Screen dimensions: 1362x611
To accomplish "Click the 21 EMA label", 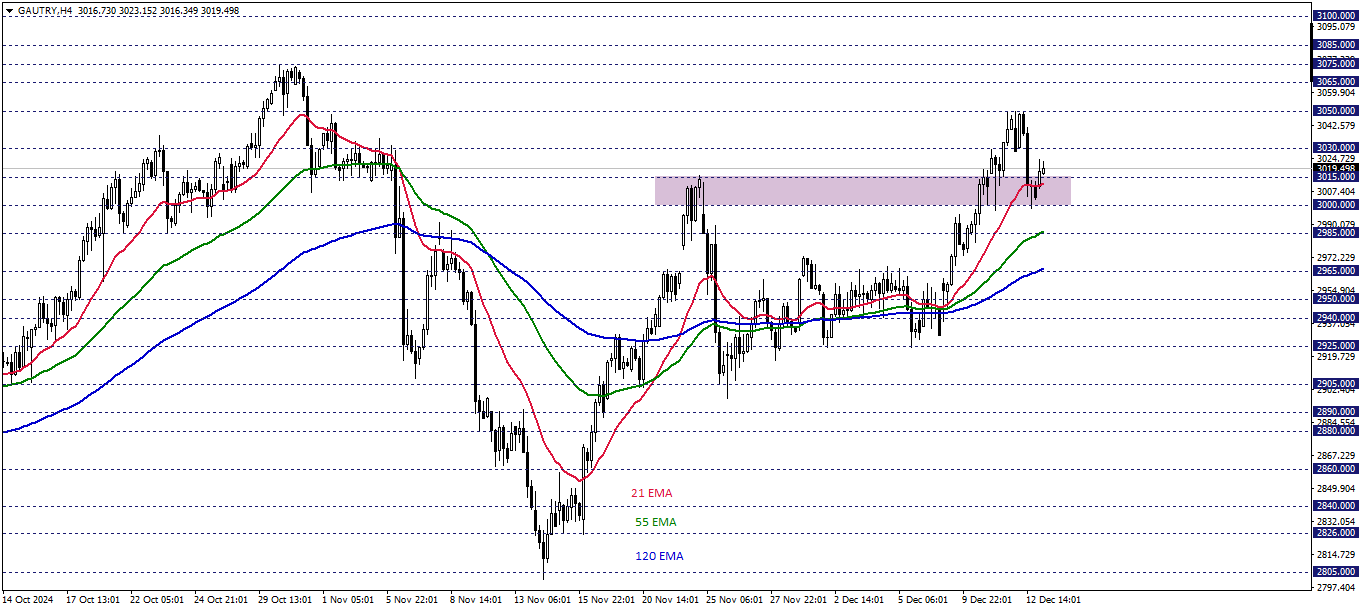I will pyautogui.click(x=652, y=493).
